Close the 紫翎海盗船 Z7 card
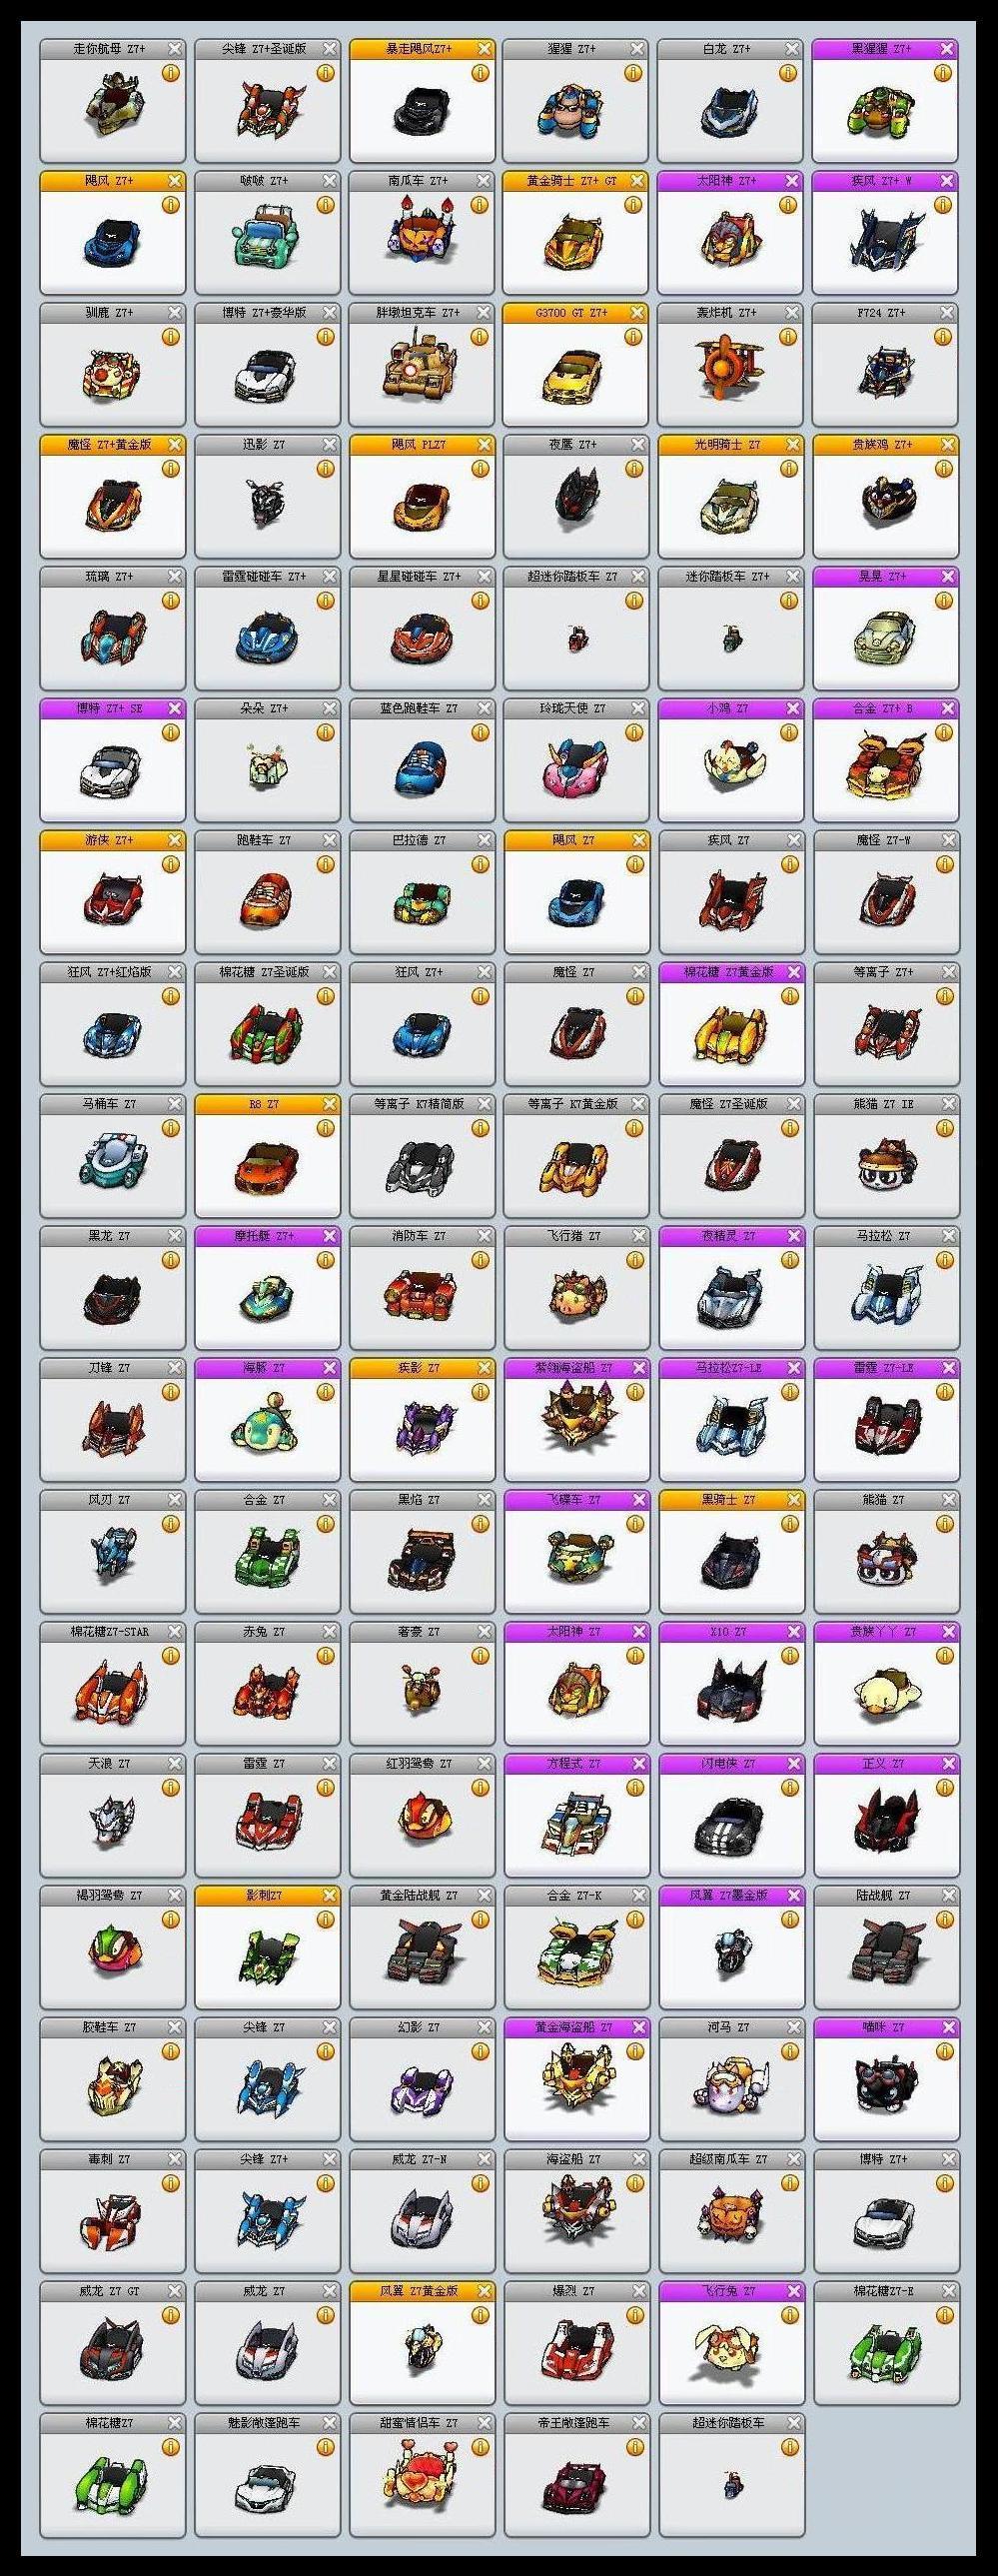 pos(639,1368)
